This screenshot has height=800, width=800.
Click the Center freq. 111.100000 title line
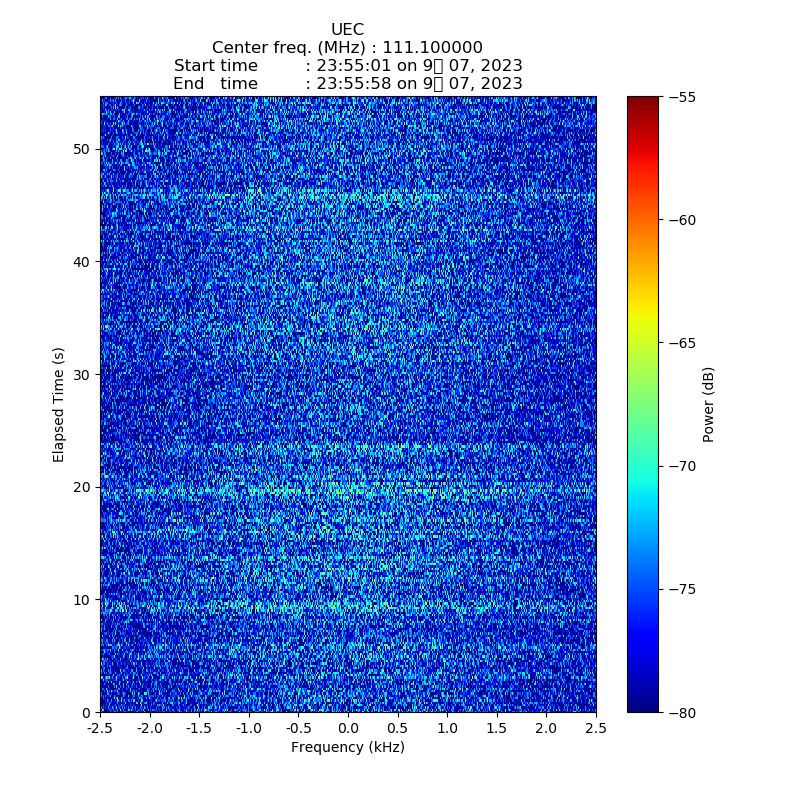click(x=347, y=48)
